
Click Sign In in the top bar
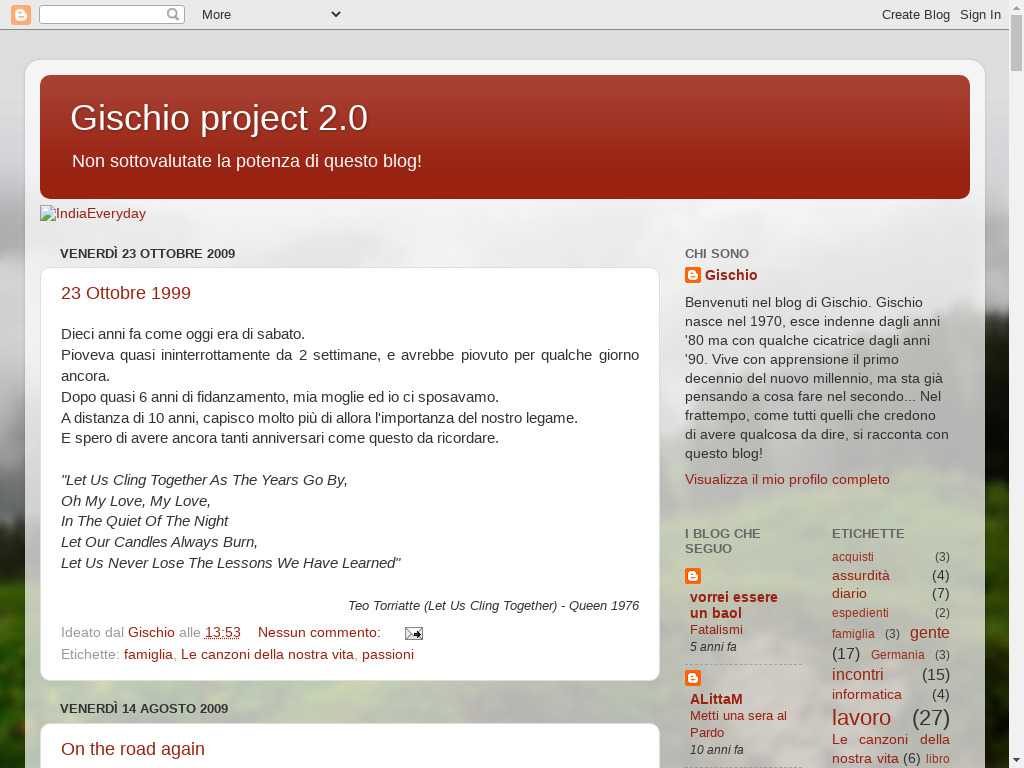tap(980, 14)
